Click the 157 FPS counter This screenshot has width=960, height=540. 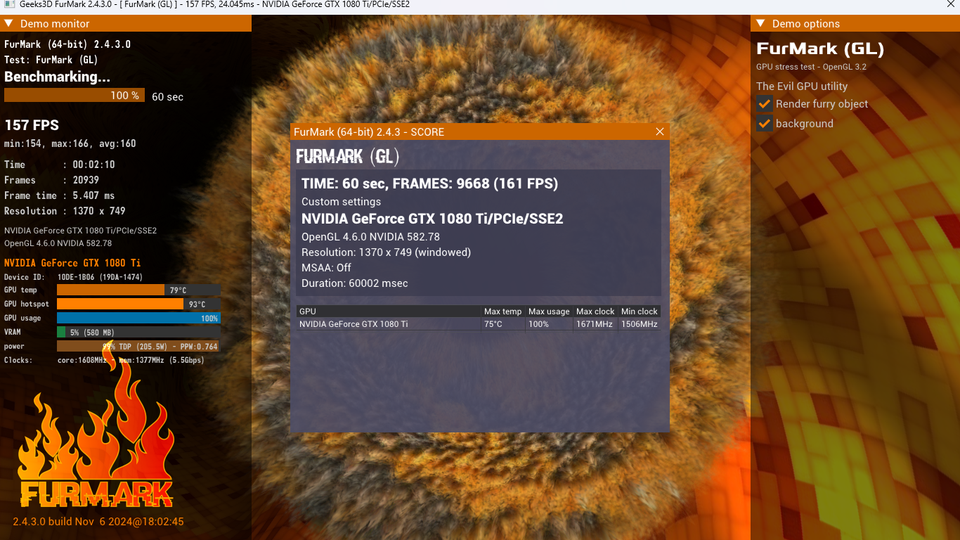click(32, 125)
